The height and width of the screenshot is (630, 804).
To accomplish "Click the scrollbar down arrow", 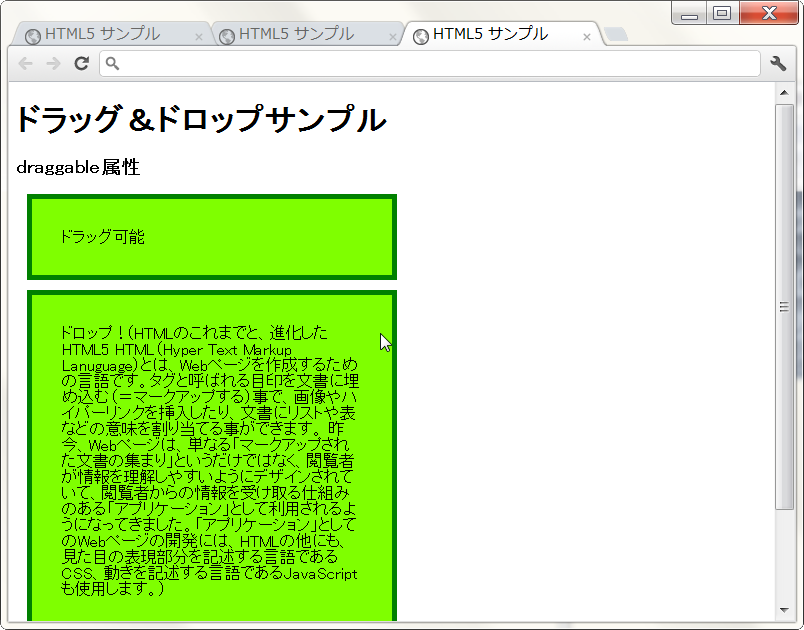I will point(784,609).
